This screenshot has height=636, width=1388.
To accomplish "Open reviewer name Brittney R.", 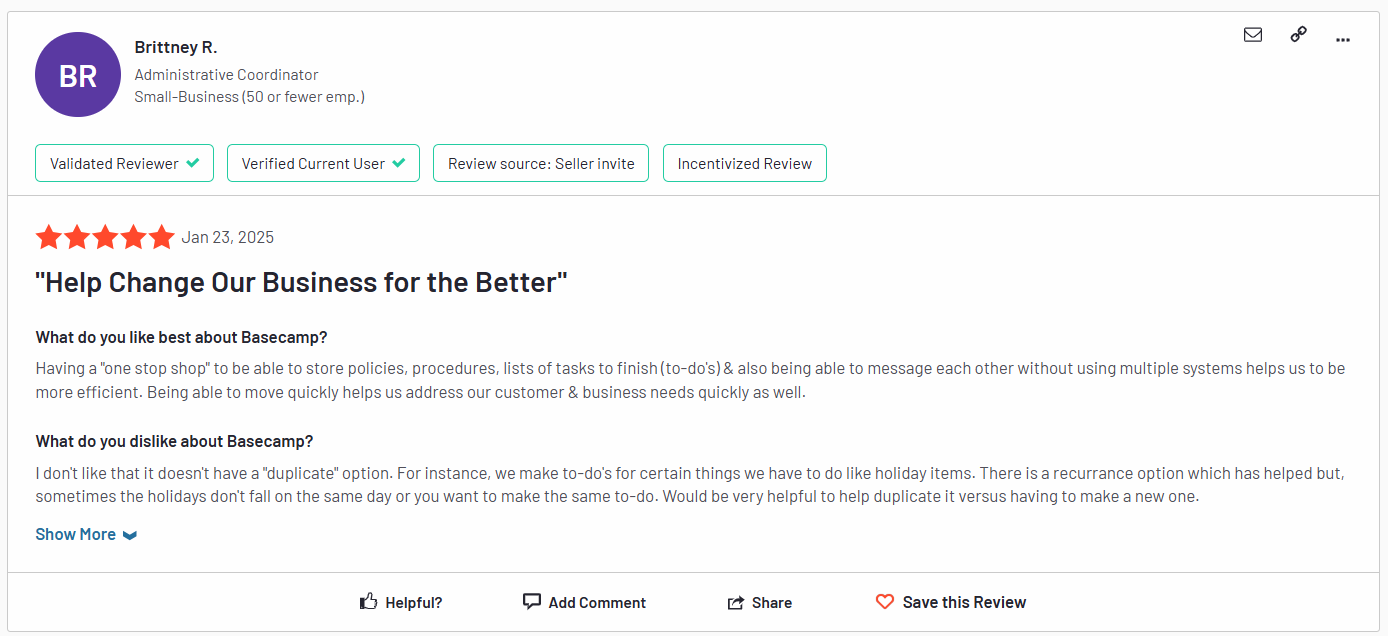I will coord(176,47).
